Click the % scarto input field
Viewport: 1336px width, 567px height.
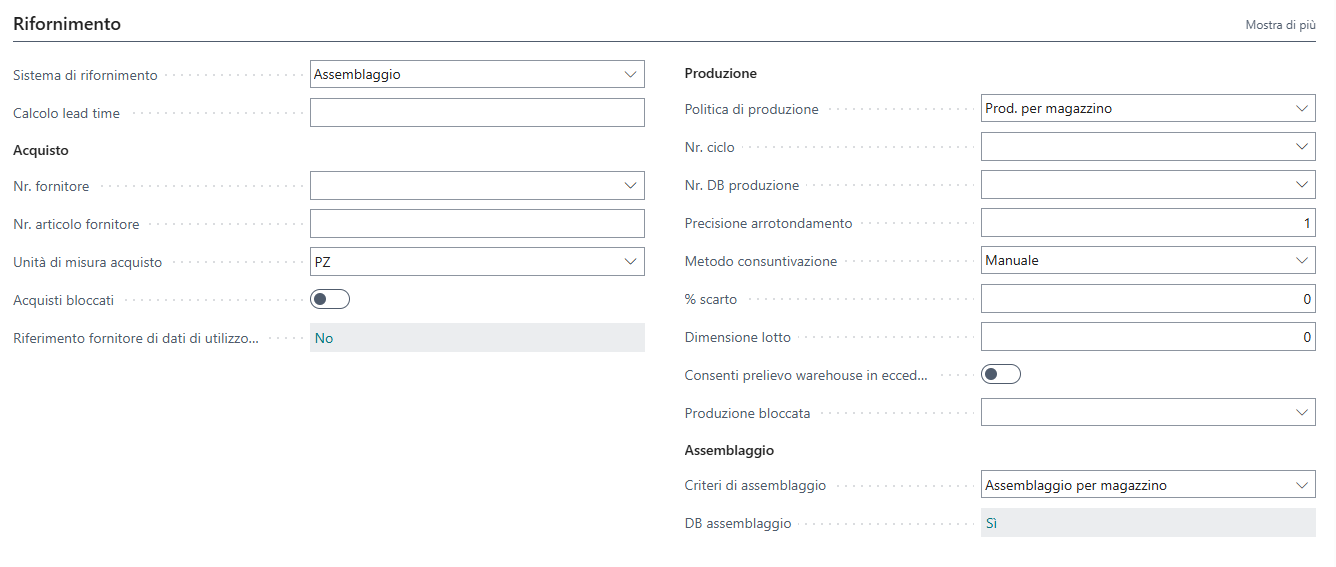pos(1147,299)
